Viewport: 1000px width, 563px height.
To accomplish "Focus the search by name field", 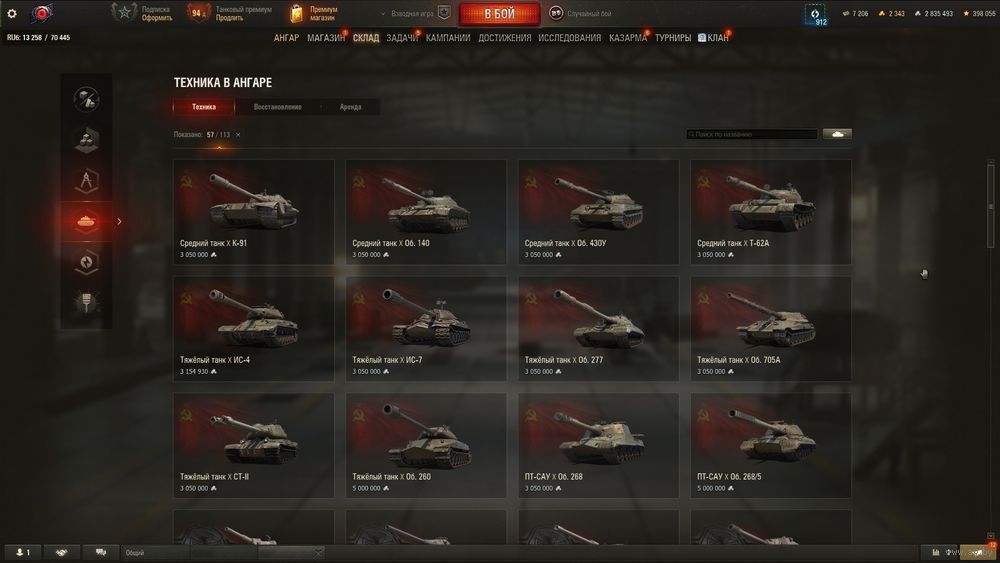I will pos(751,134).
